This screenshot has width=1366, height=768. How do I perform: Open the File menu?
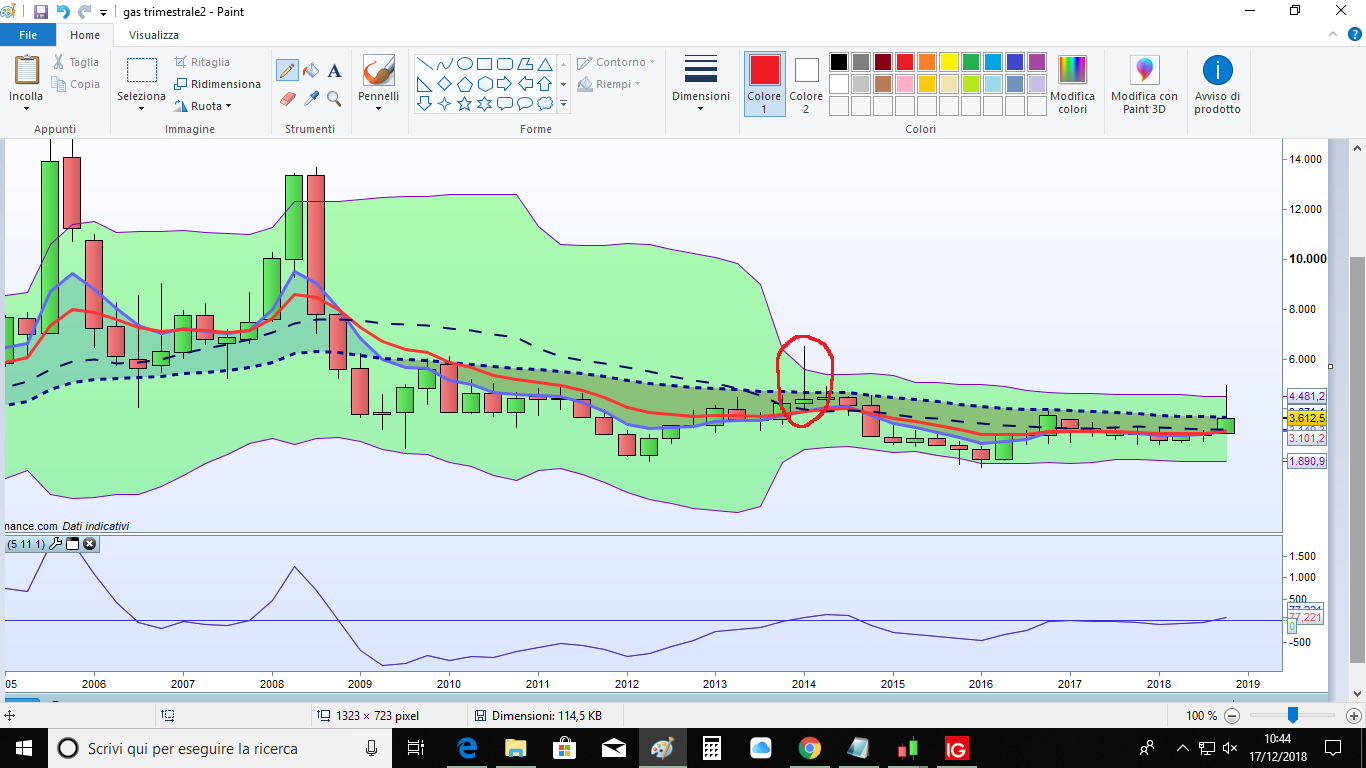click(x=28, y=34)
